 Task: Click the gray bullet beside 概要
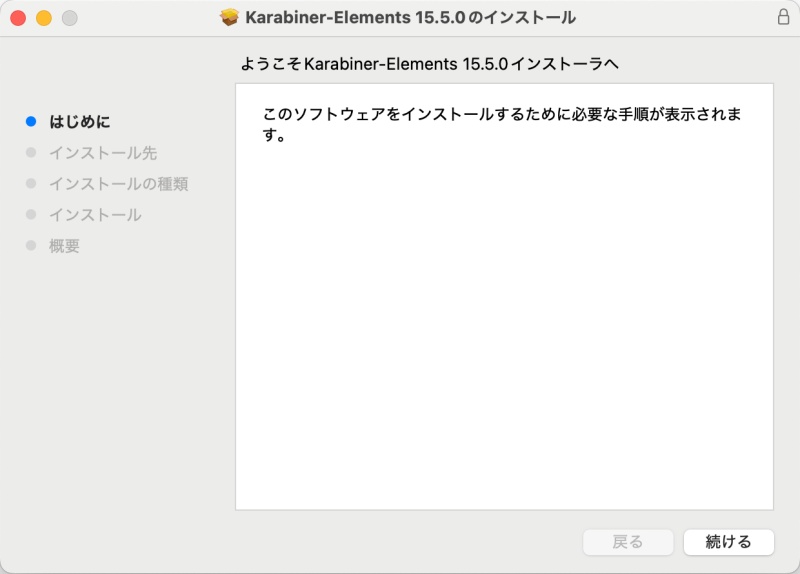click(31, 246)
